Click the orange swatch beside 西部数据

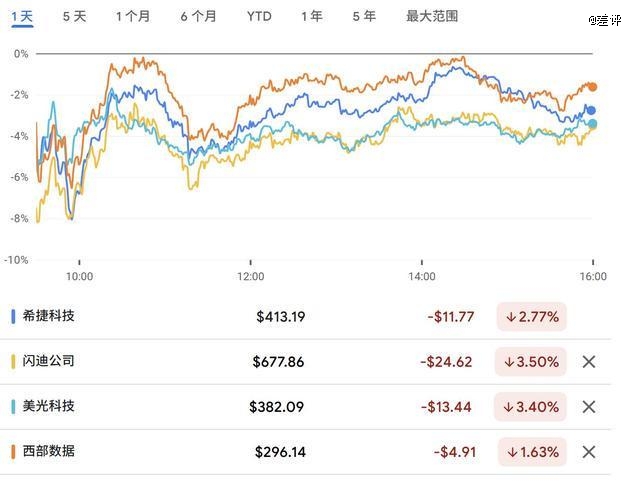[x=12, y=451]
